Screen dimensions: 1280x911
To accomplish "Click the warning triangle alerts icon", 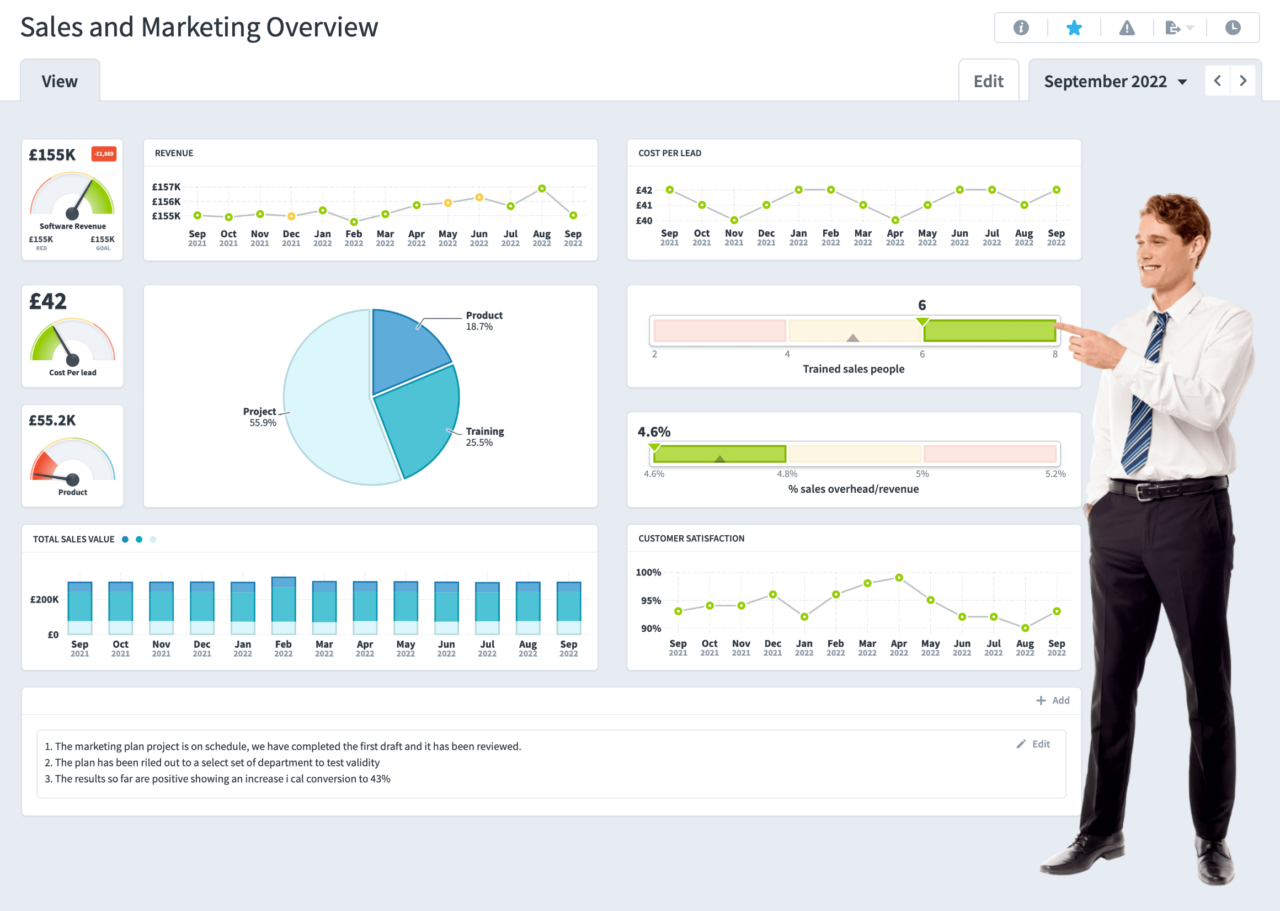I will click(x=1126, y=27).
